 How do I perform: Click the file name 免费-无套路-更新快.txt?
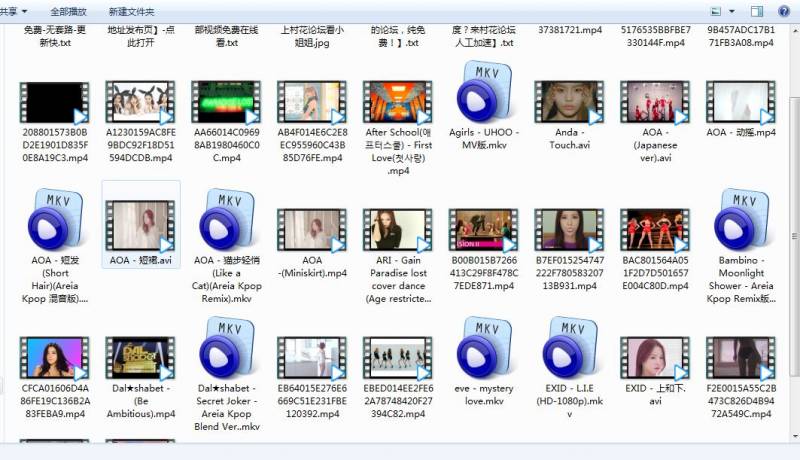click(55, 36)
